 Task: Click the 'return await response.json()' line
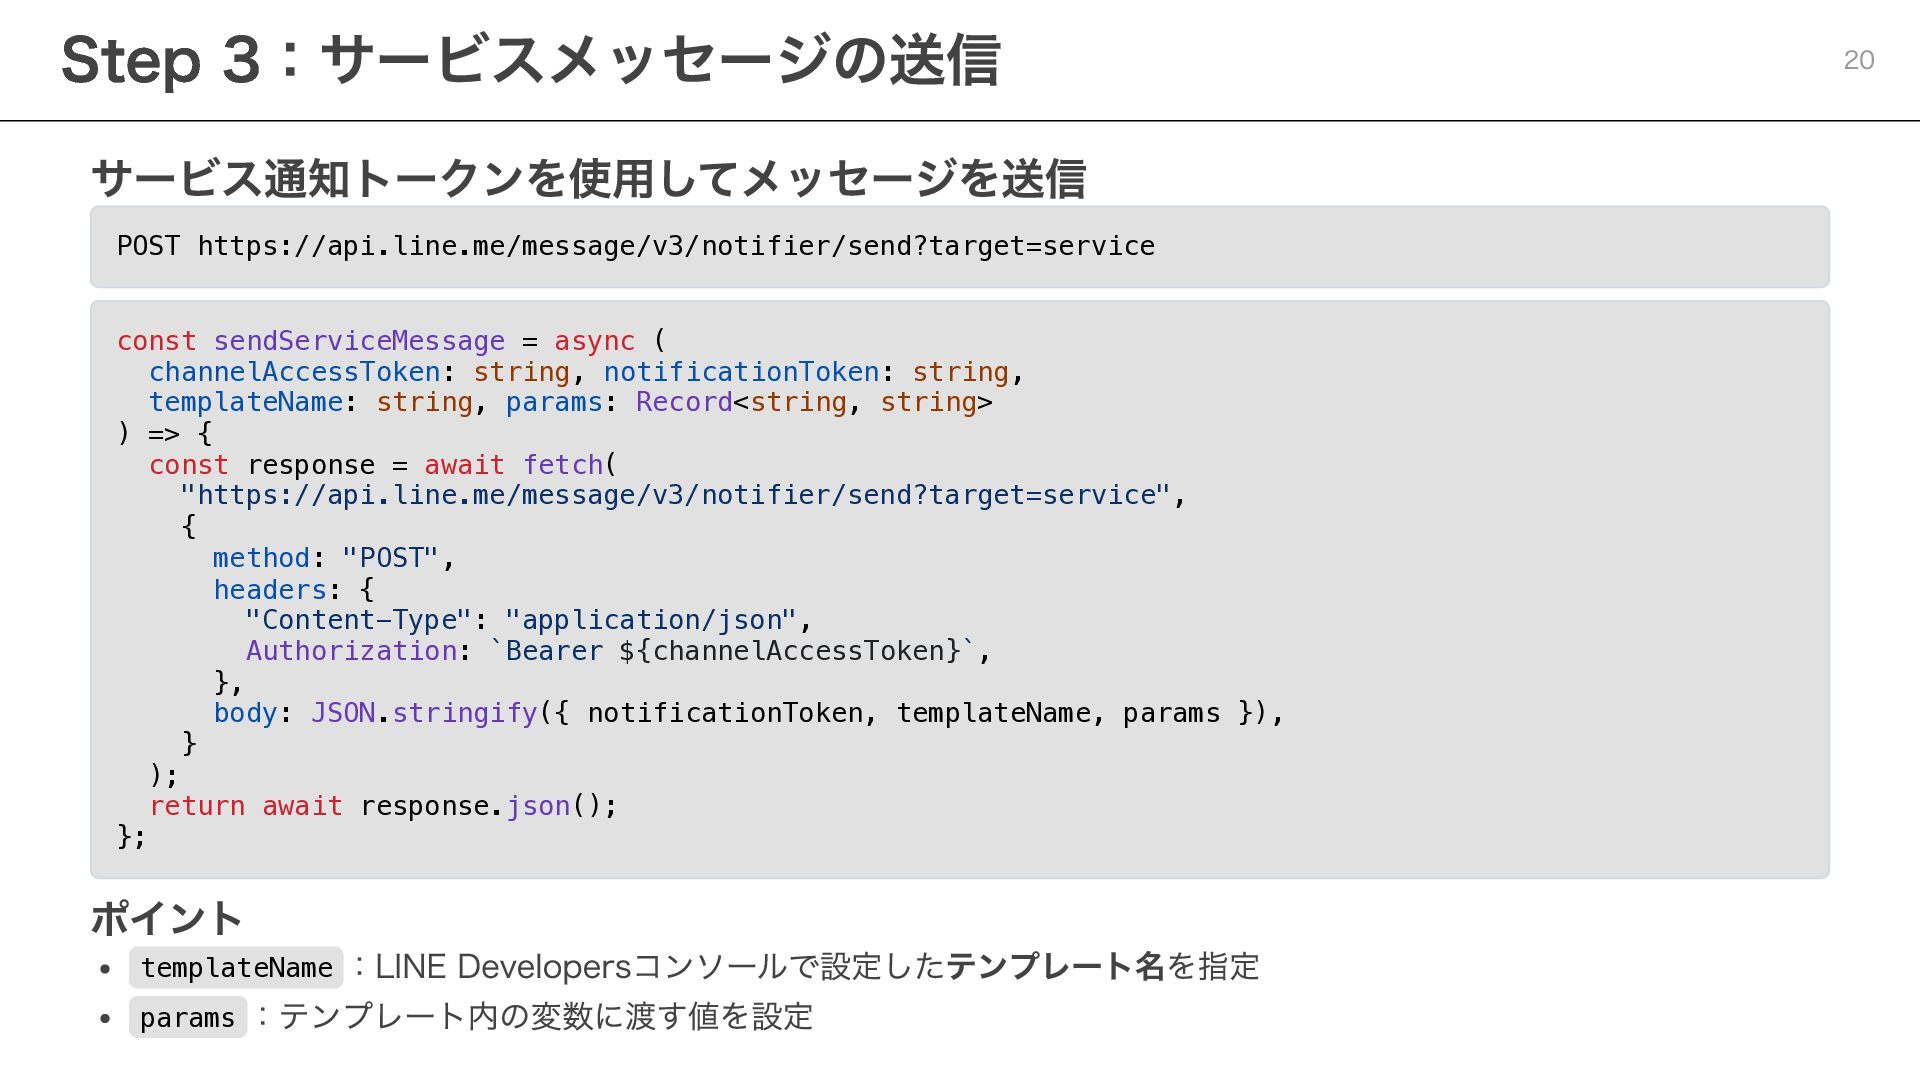tap(383, 806)
